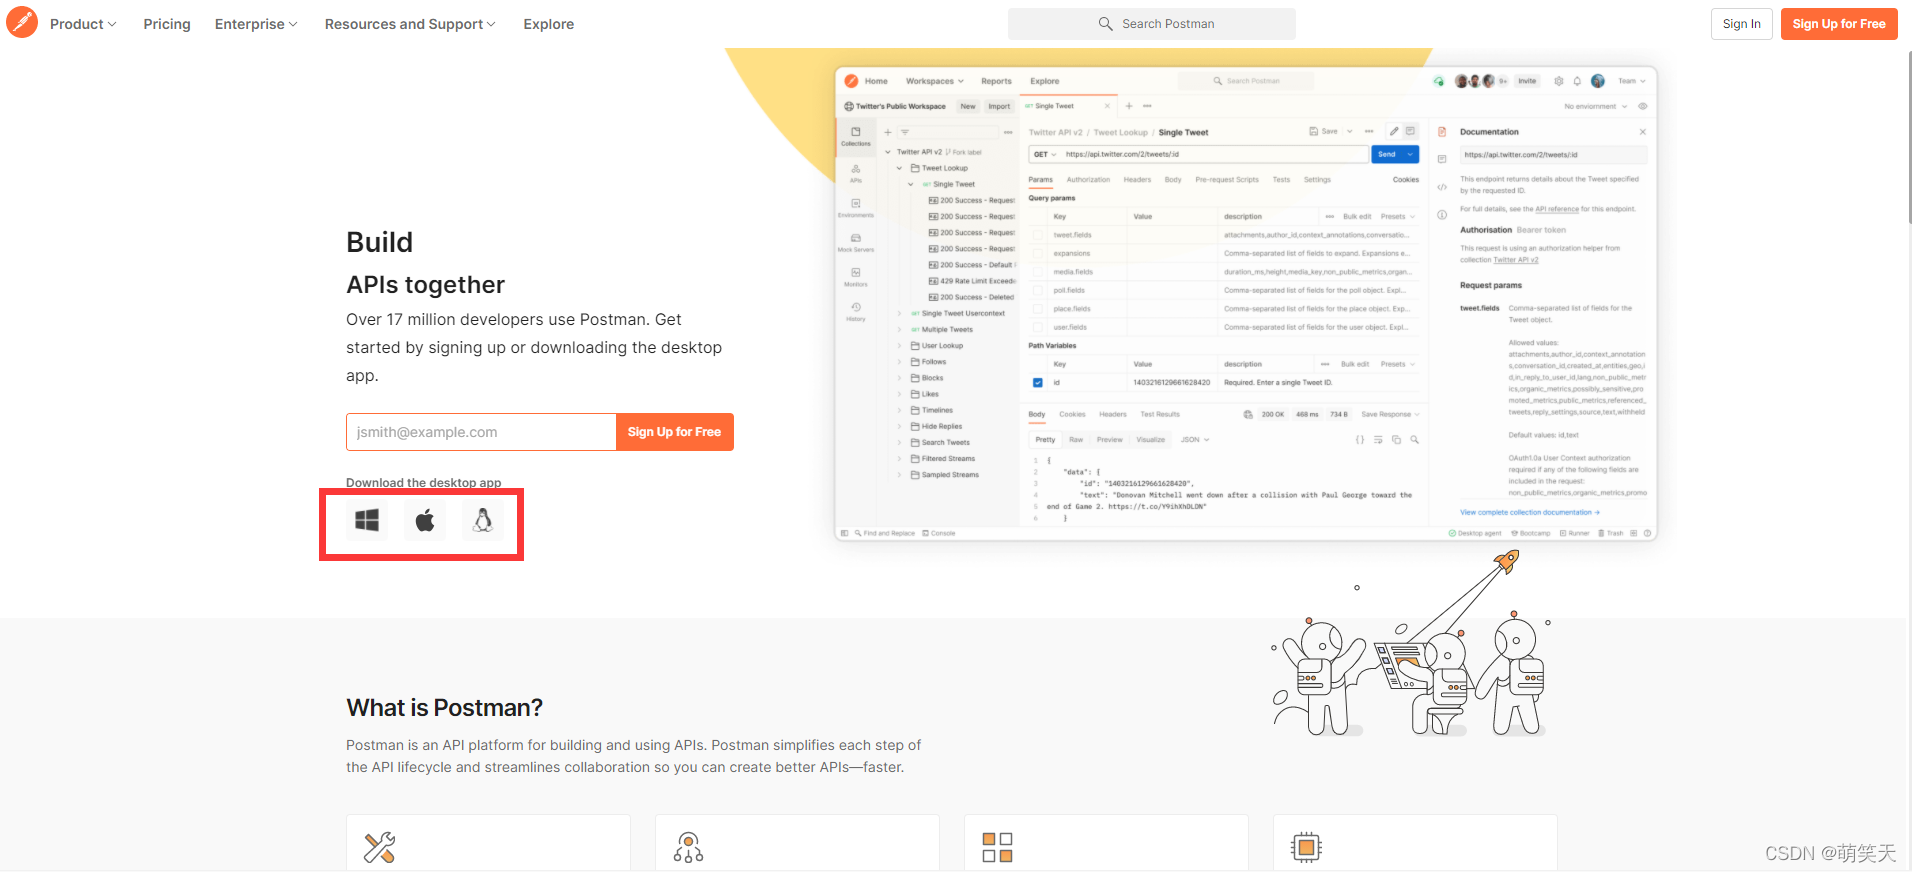1912x872 pixels.
Task: Select Sampled Streams folder in the collection tree
Action: (x=945, y=475)
